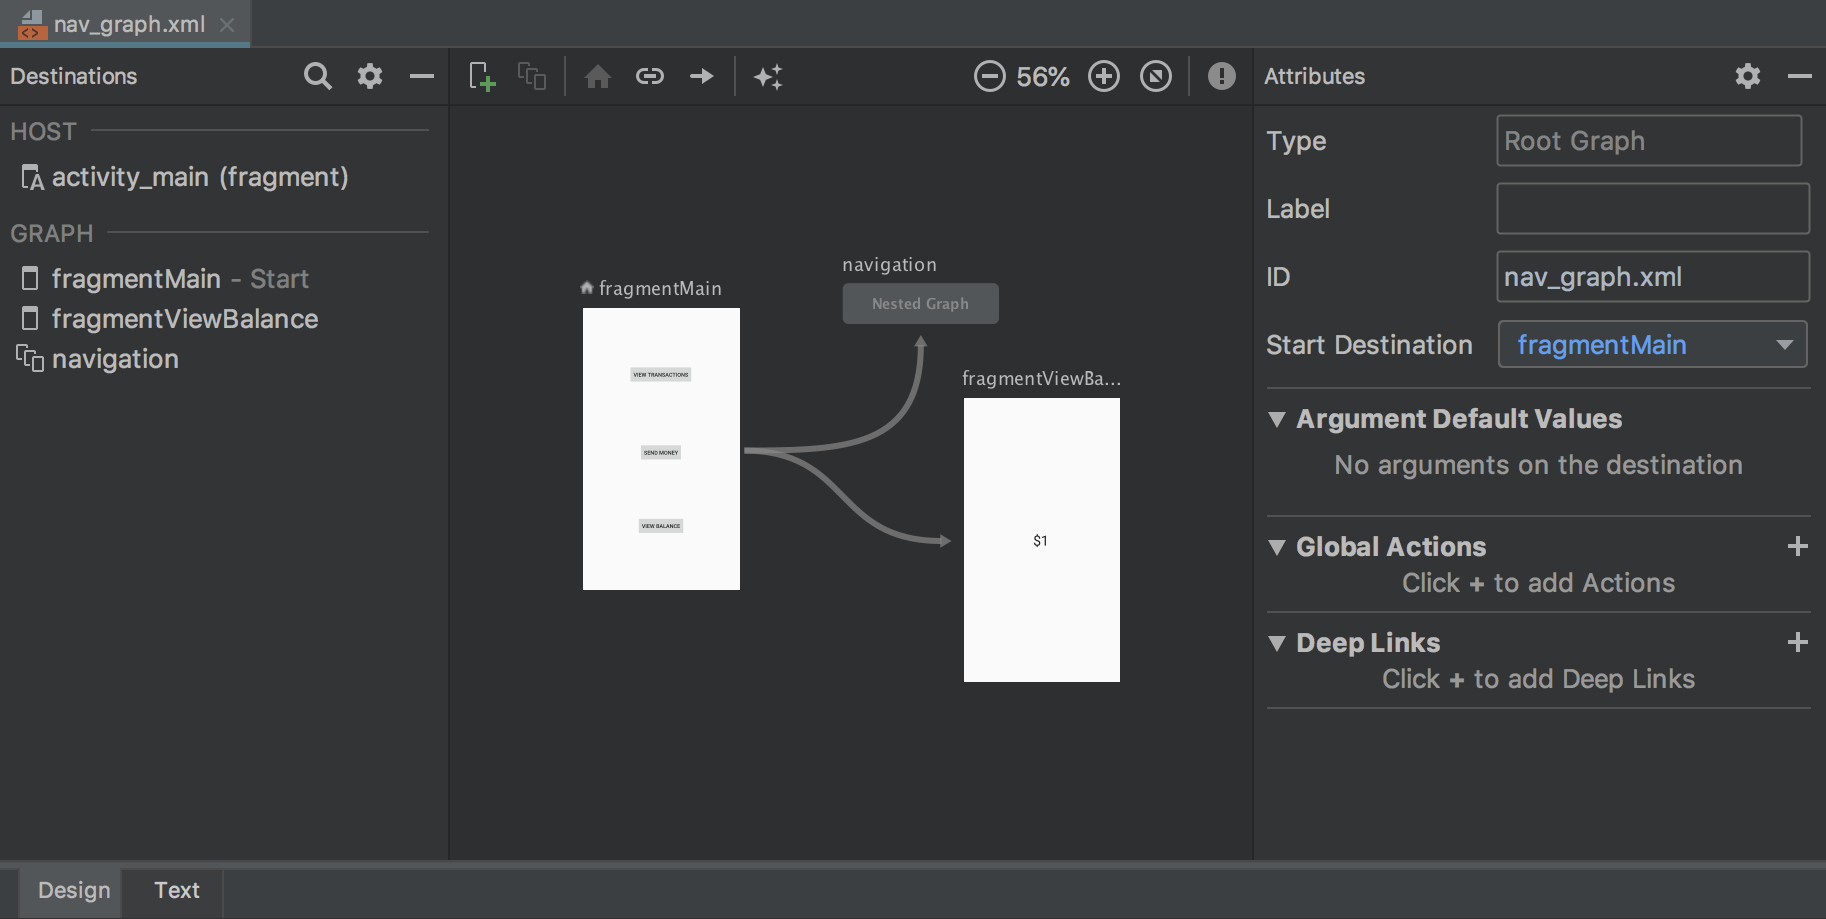Switch to the Text tab
This screenshot has width=1826, height=919.
176,890
